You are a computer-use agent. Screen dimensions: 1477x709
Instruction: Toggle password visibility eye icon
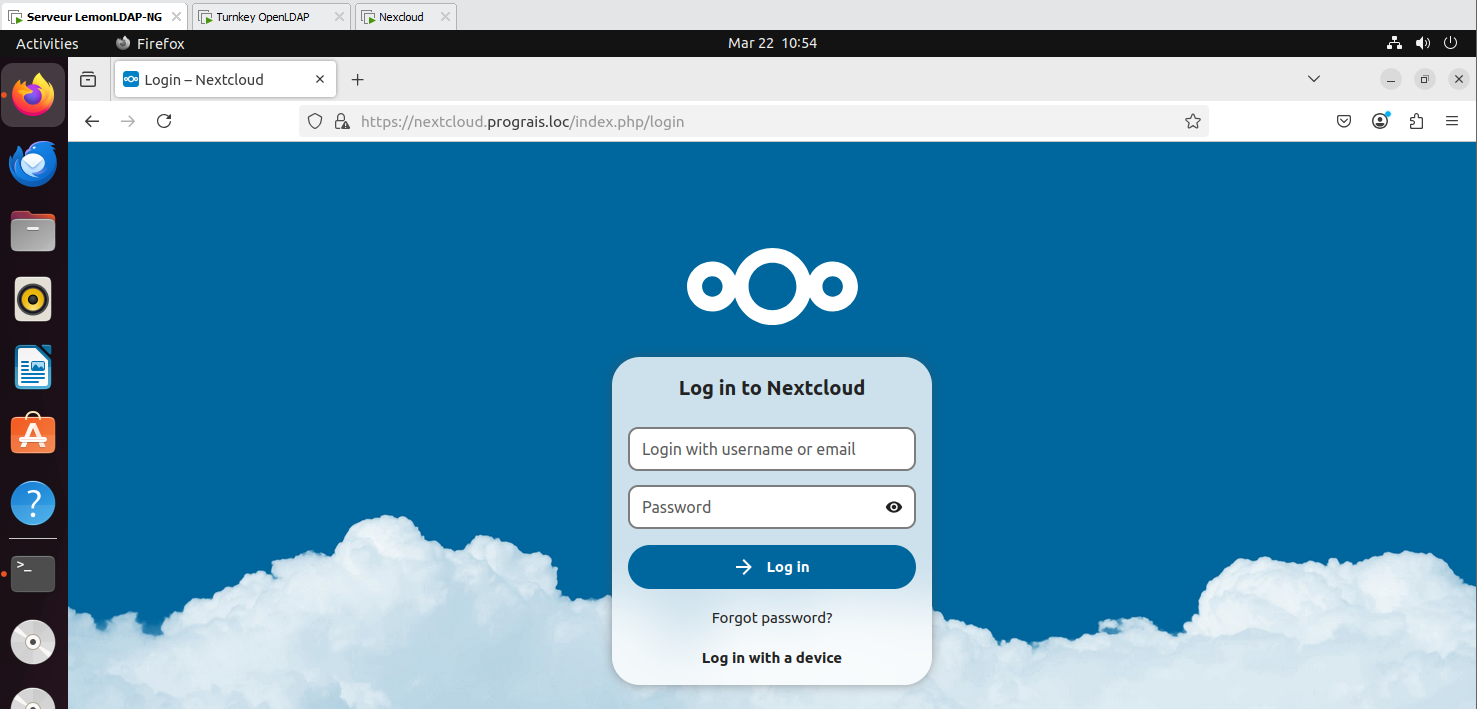tap(894, 507)
